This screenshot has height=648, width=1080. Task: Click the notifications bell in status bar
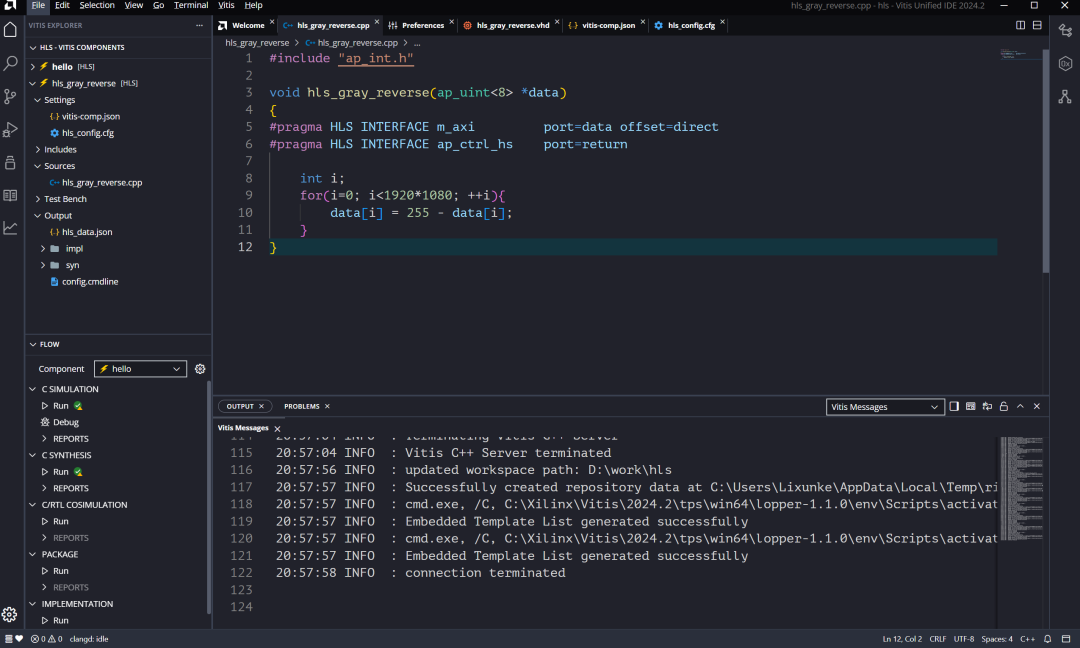[1048, 639]
